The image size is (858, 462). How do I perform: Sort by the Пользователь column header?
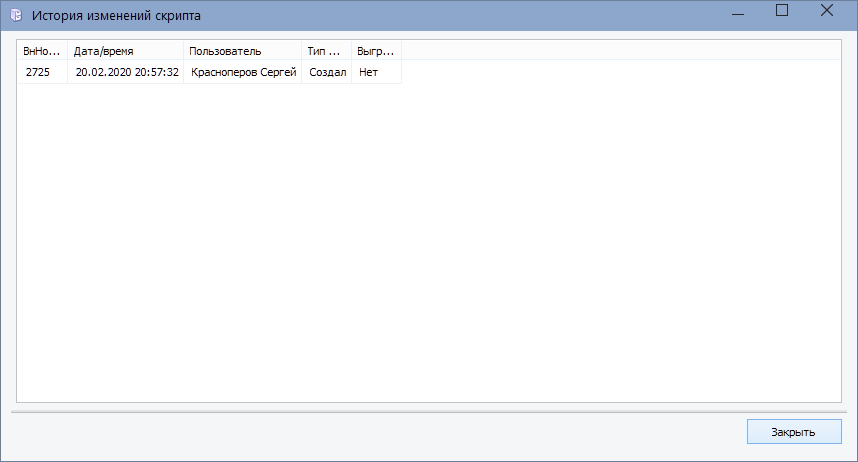[x=242, y=50]
